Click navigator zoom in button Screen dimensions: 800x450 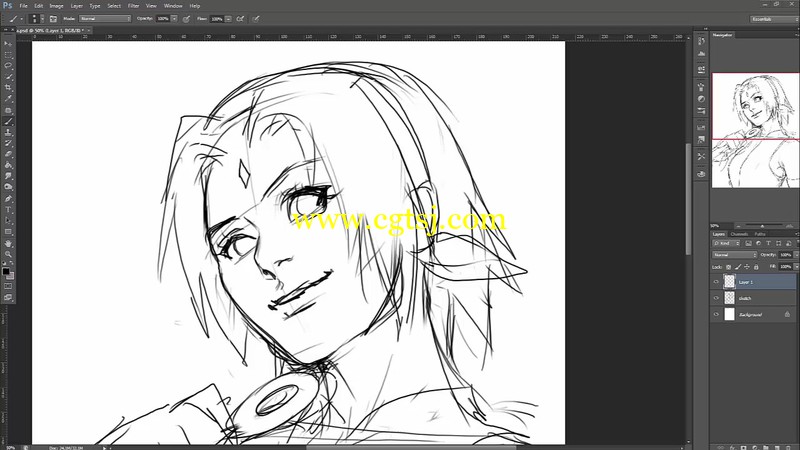click(790, 226)
